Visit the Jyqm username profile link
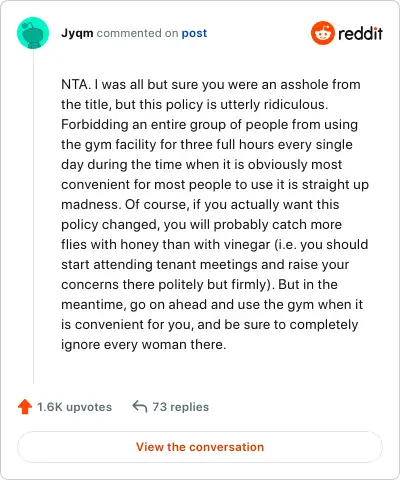The image size is (400, 480). (77, 34)
